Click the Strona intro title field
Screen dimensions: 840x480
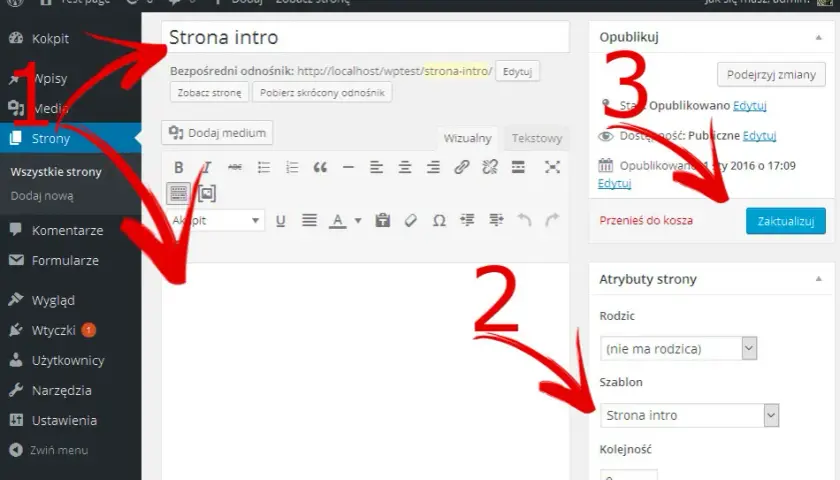[365, 37]
